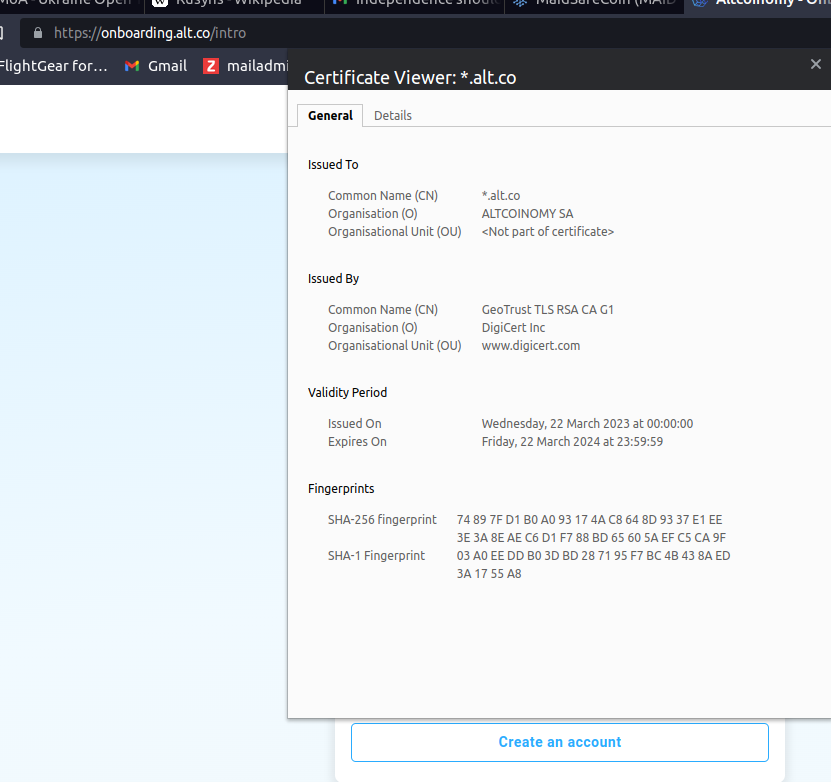Click the "Issued By" section heading
Image resolution: width=831 pixels, height=782 pixels.
pyautogui.click(x=333, y=279)
